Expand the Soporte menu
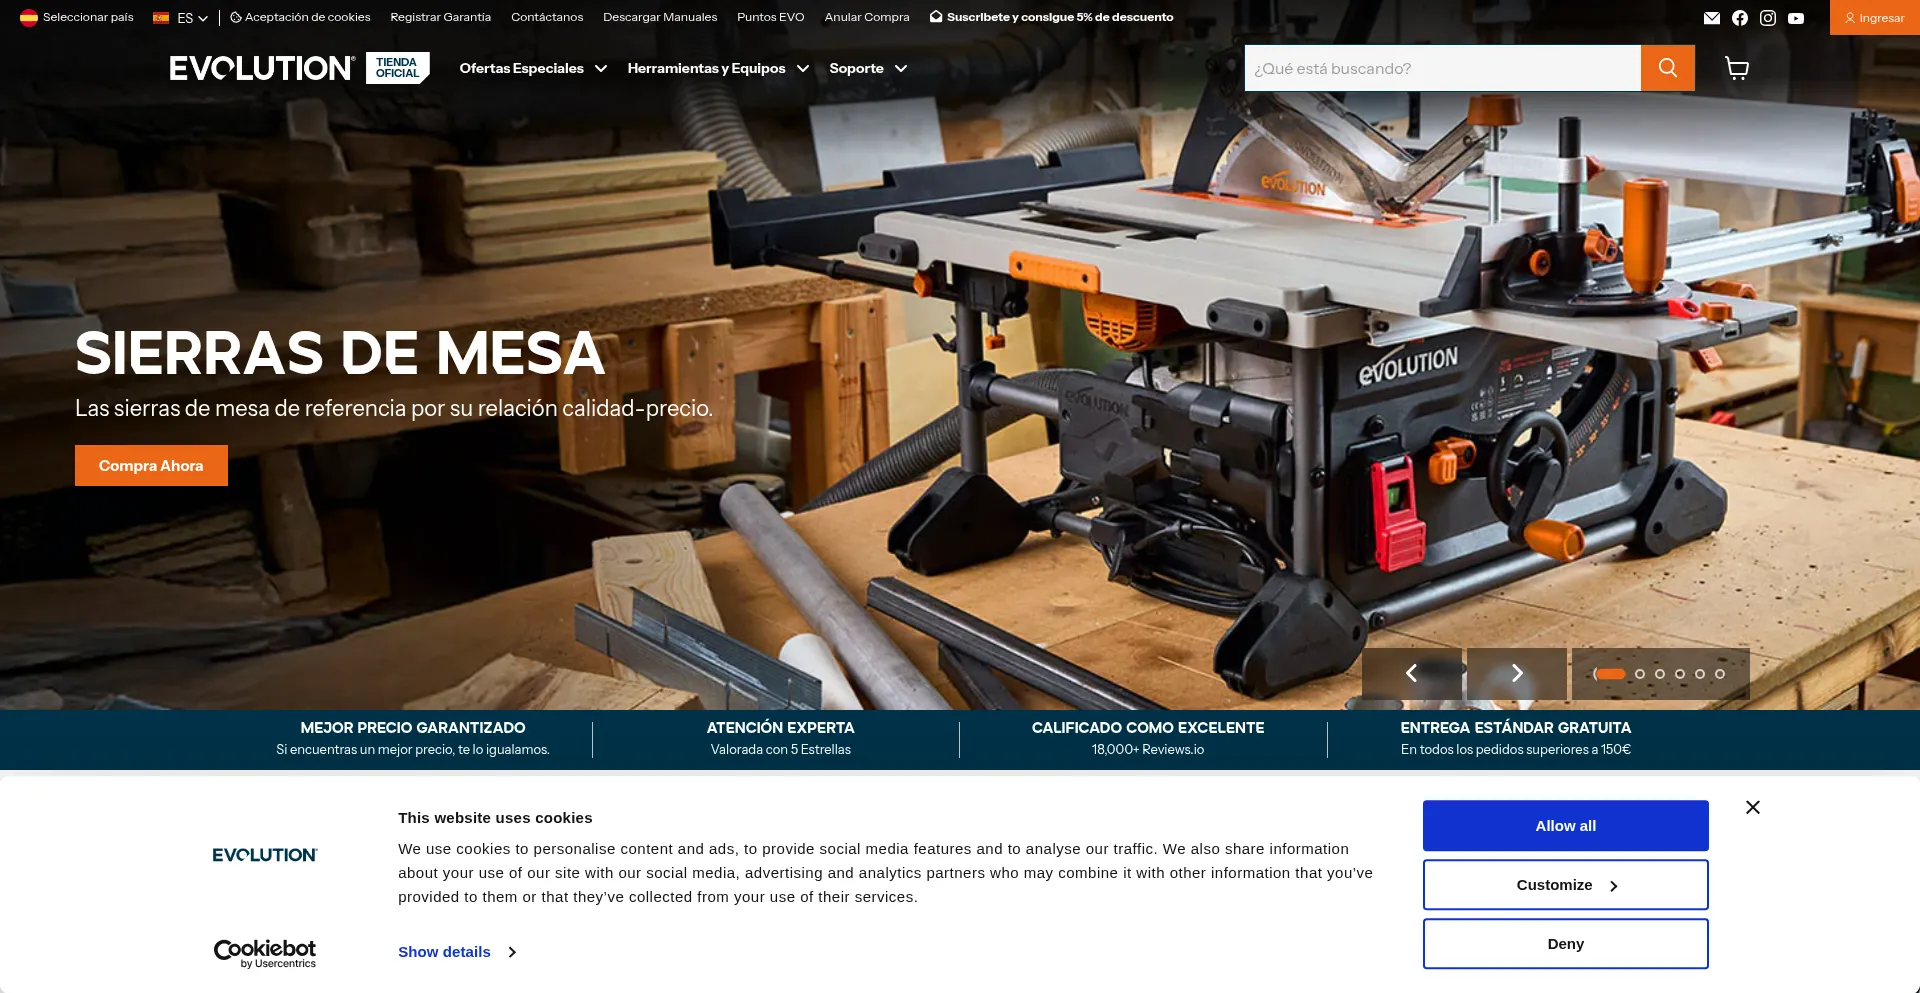Screen dimensions: 1920x993 (868, 68)
